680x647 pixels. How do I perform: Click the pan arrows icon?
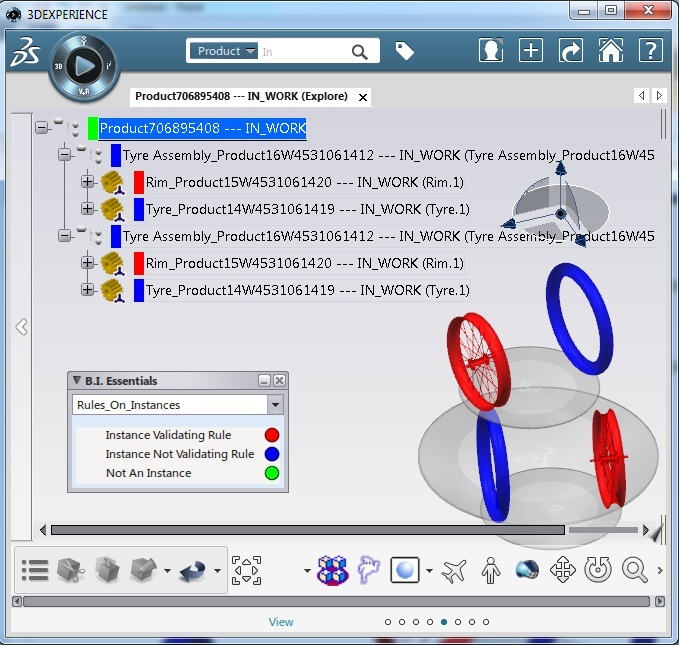click(562, 570)
